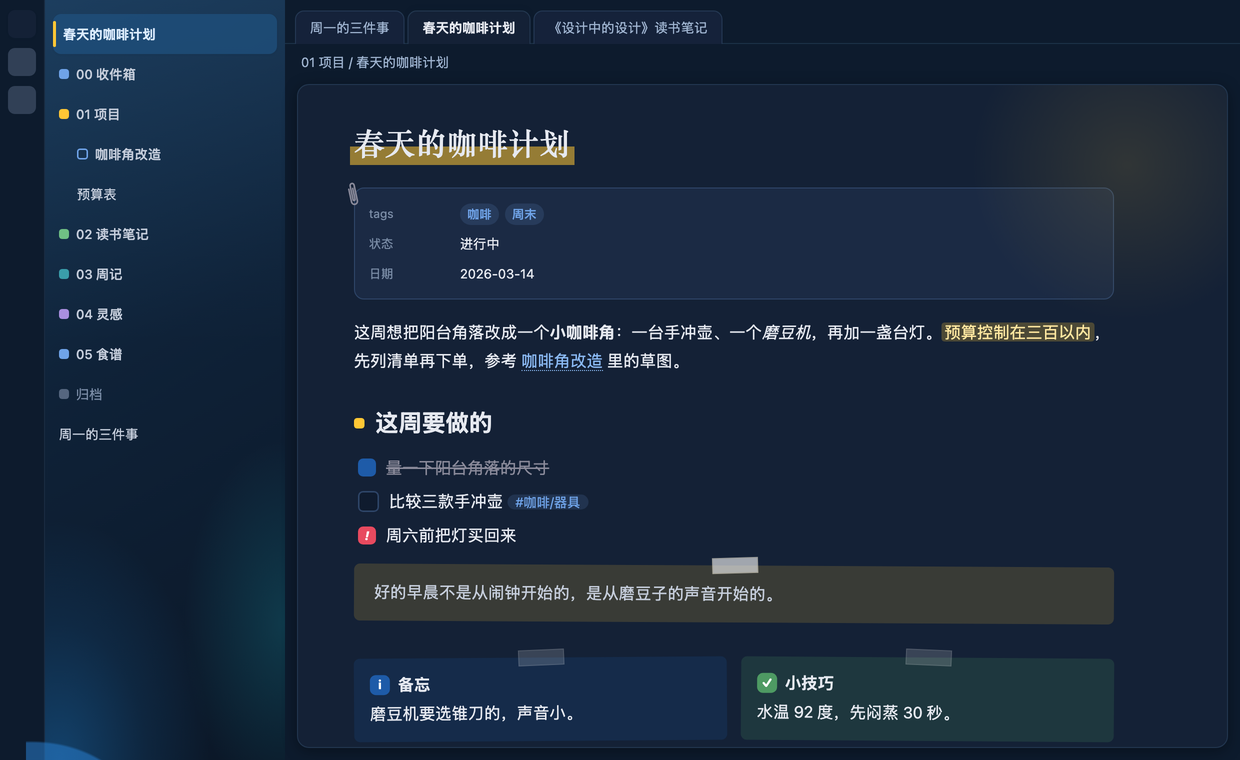
Task: Click the highlighted text 预算控制在三百以内
Action: pos(1018,332)
